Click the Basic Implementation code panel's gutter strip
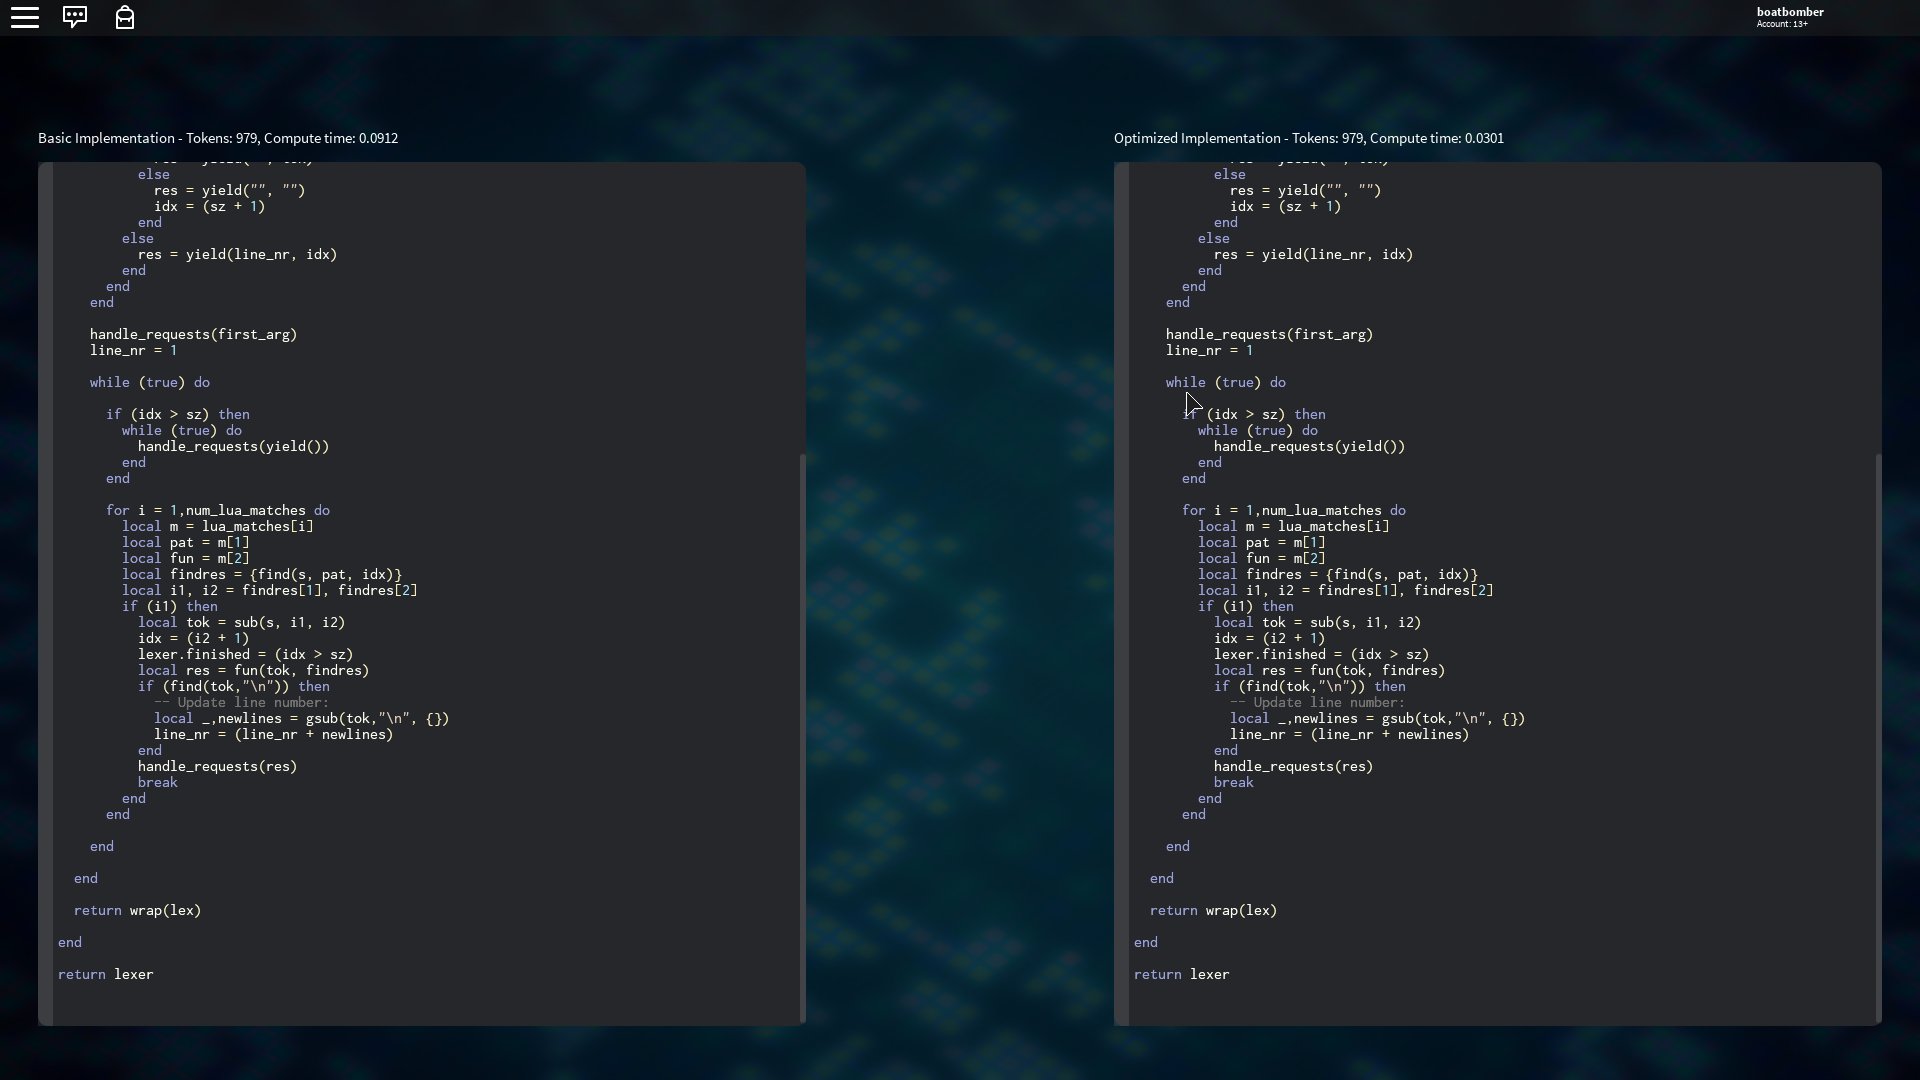The width and height of the screenshot is (1920, 1080). click(x=45, y=592)
